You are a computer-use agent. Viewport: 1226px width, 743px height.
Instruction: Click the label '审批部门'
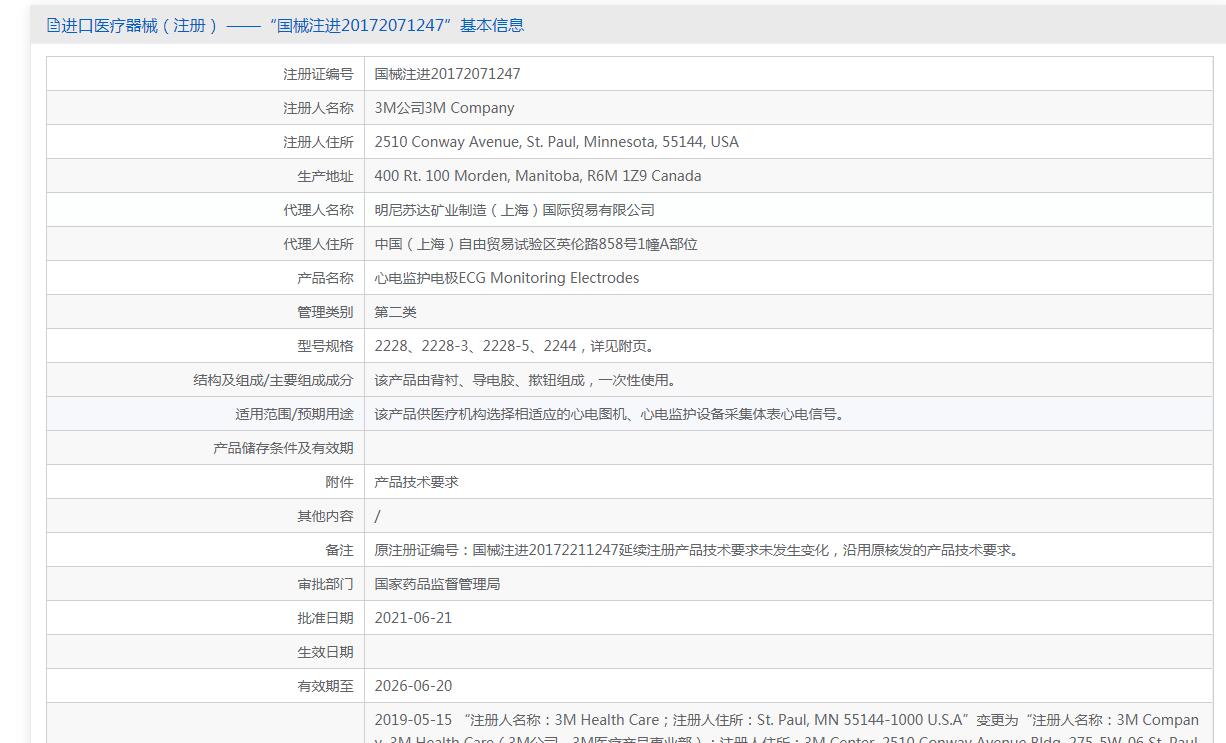(325, 584)
